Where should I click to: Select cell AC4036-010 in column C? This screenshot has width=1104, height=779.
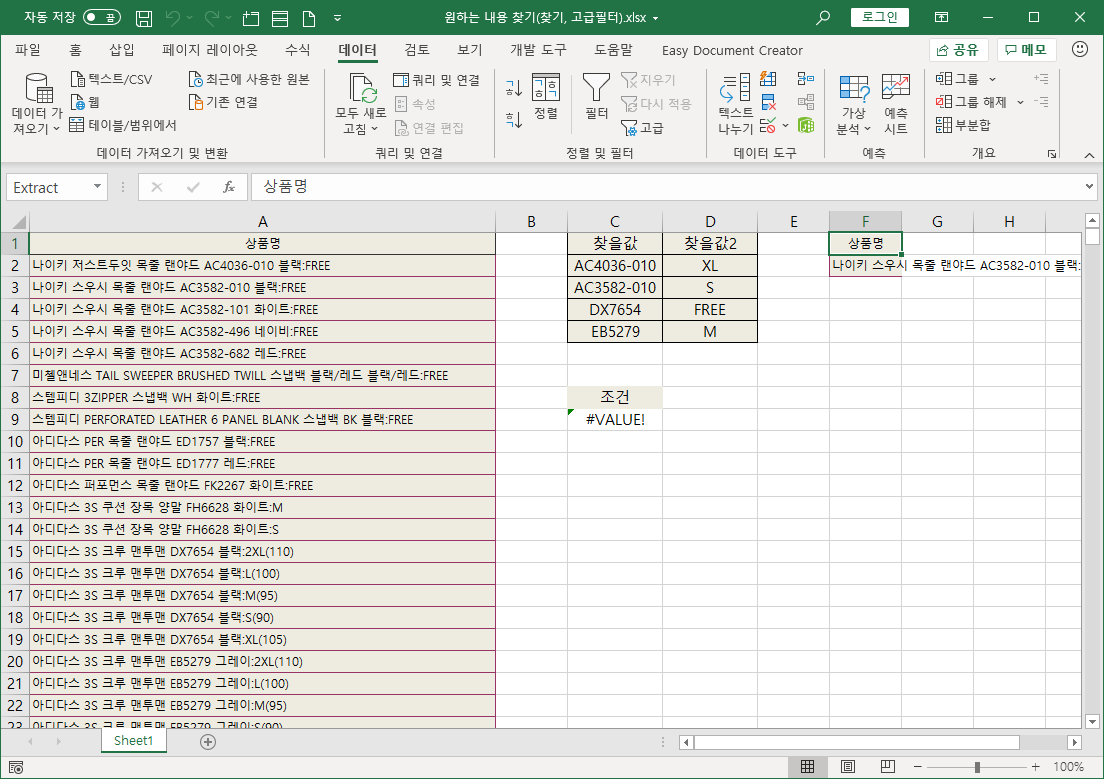point(615,266)
